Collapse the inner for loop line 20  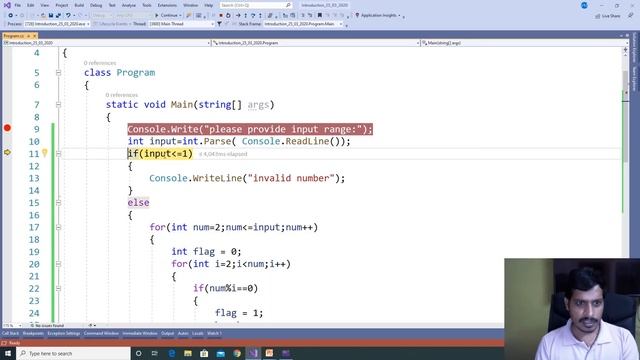(x=58, y=264)
